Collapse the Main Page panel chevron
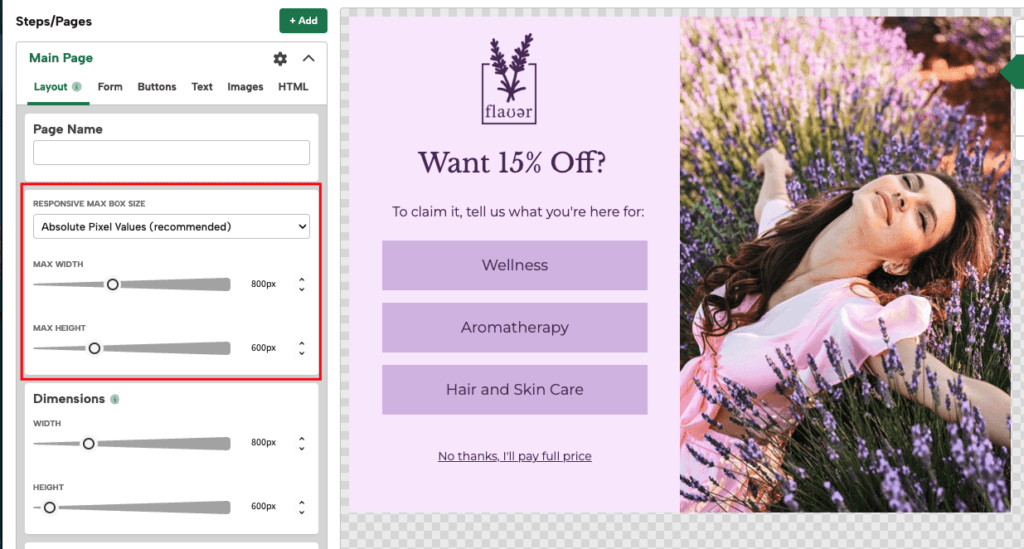 [x=308, y=58]
